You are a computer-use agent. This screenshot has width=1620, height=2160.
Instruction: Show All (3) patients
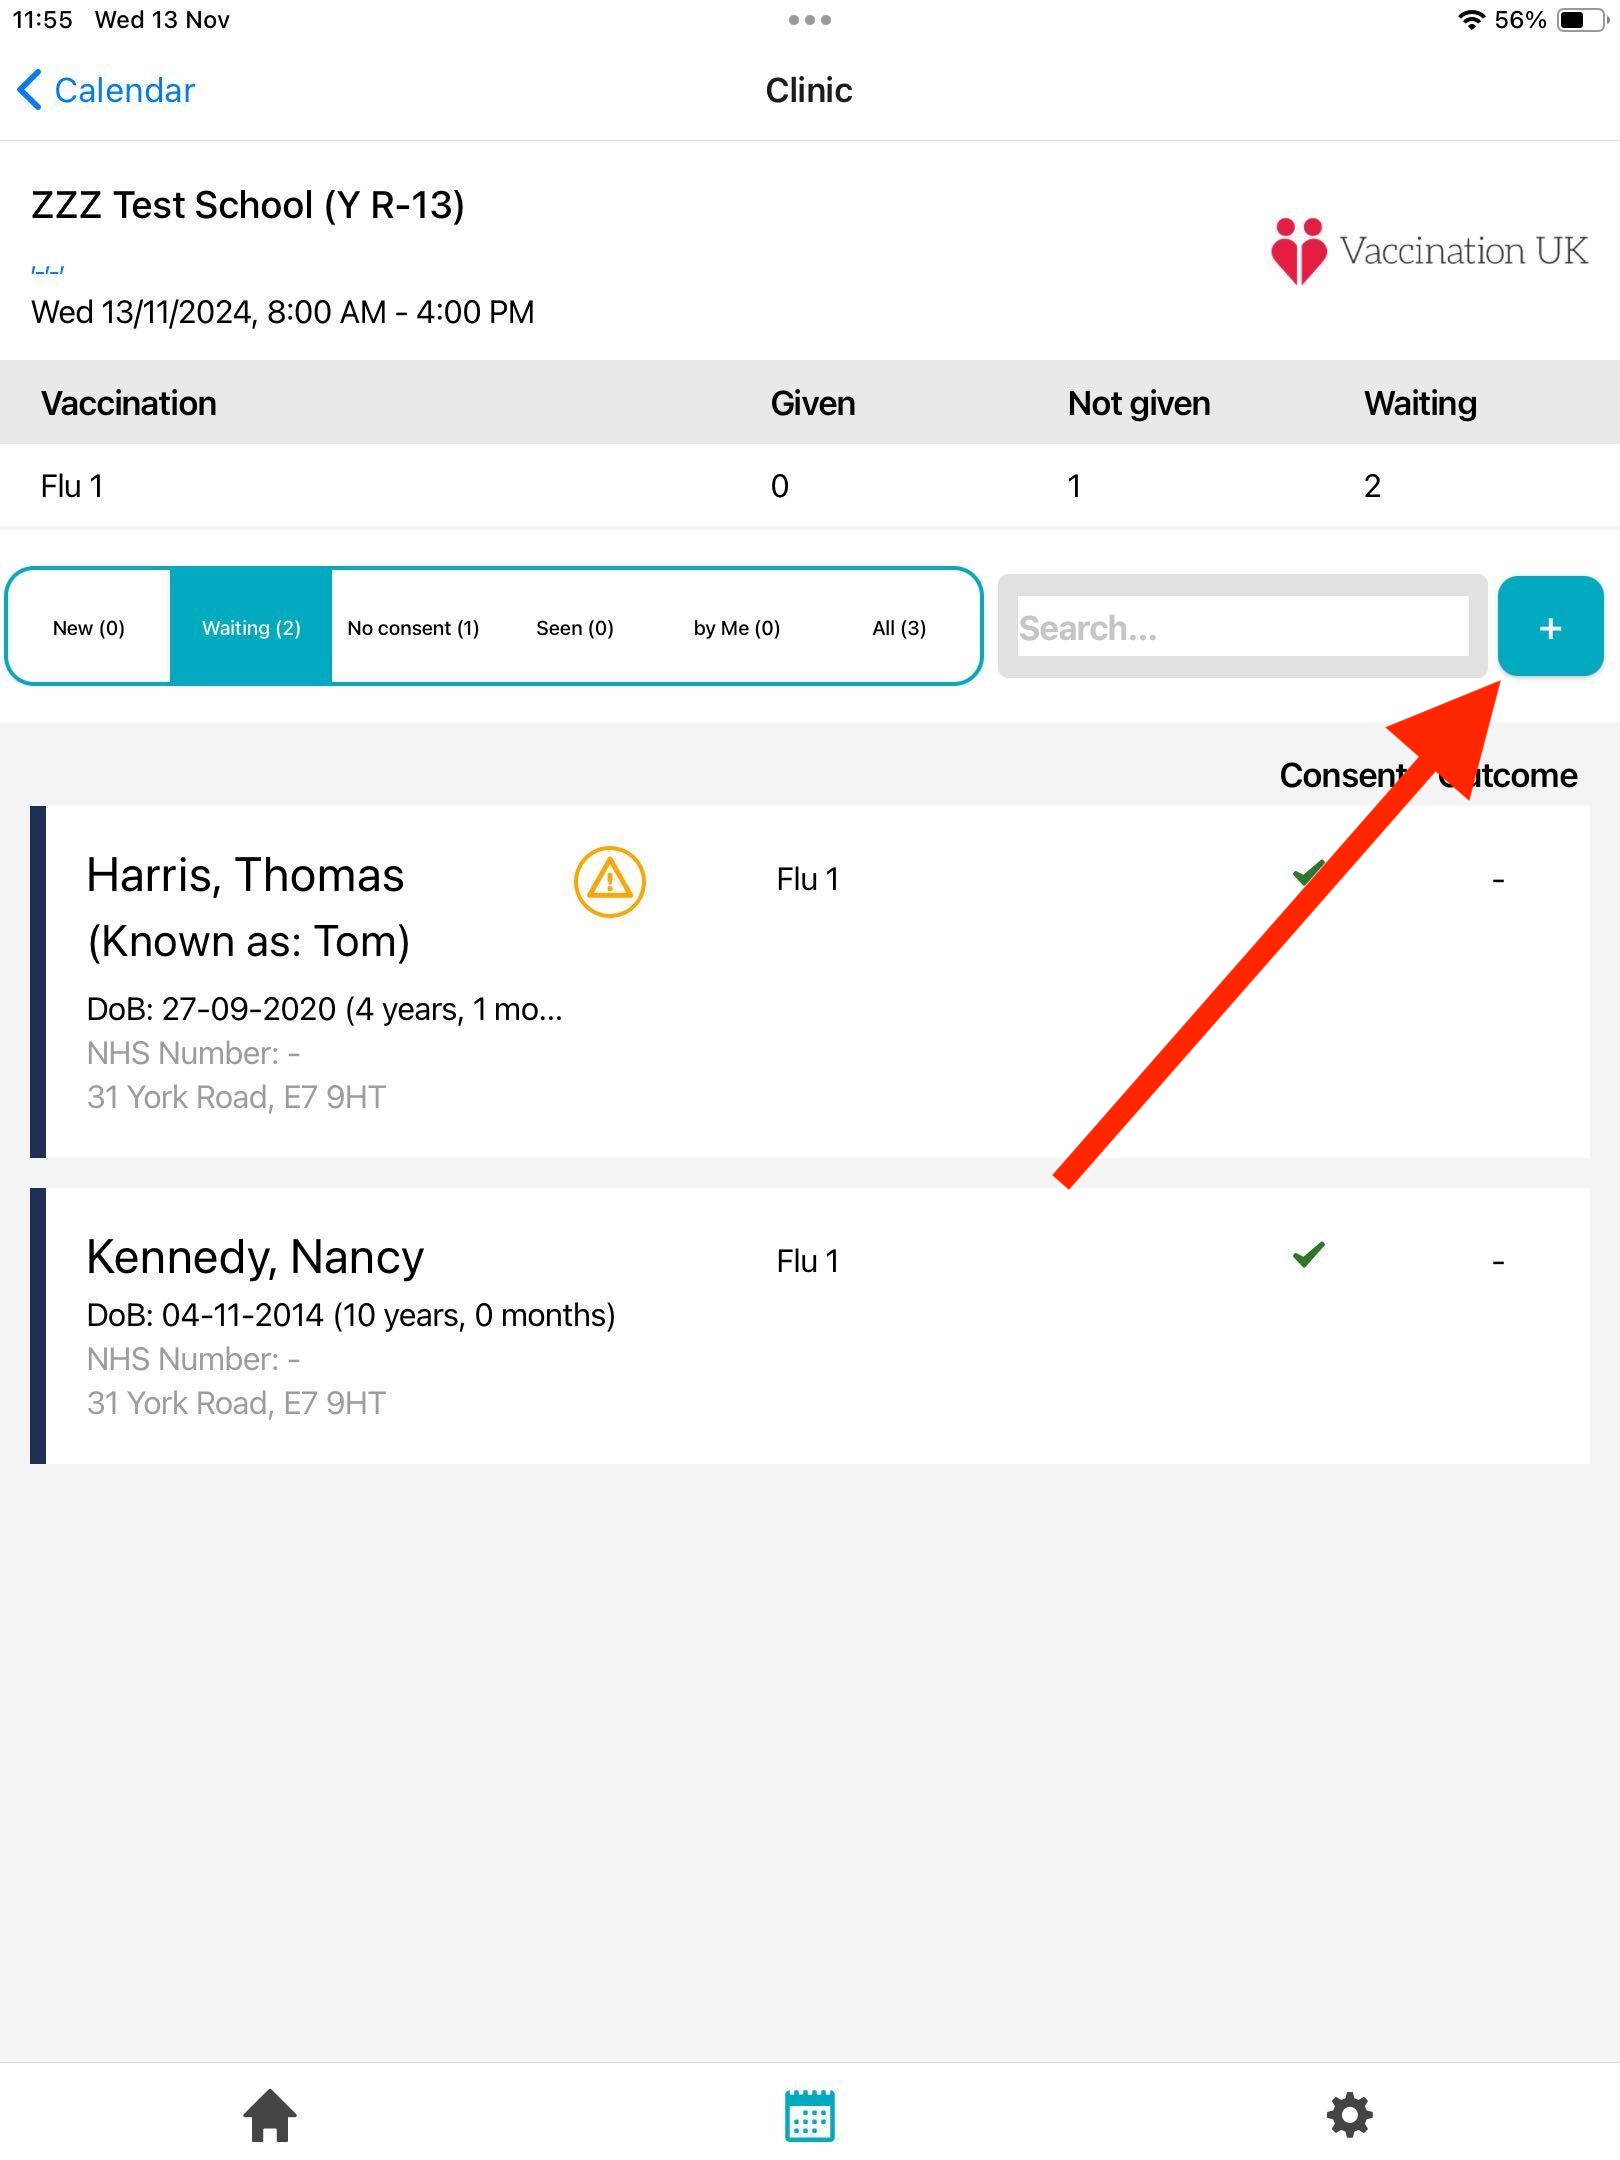coord(899,628)
